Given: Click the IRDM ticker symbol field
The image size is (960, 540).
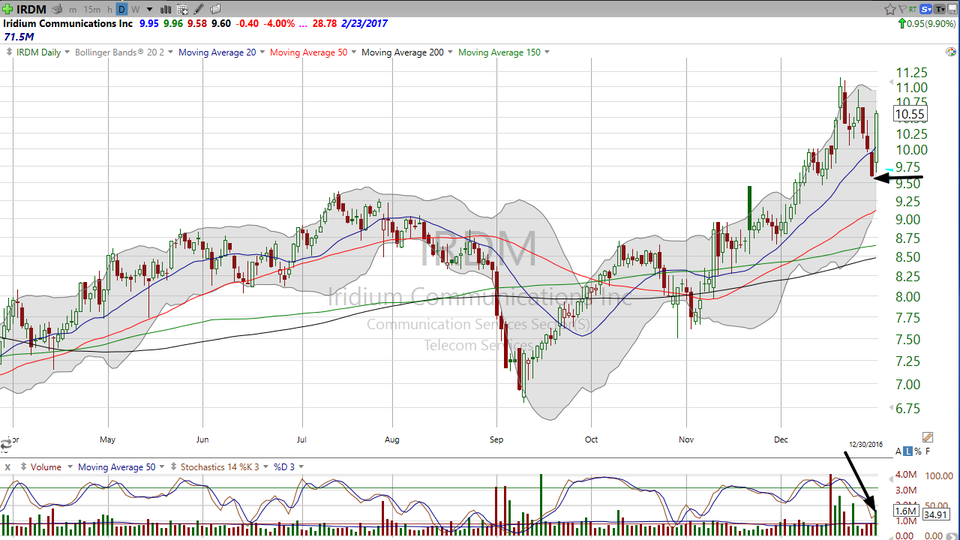Looking at the screenshot, I should click(31, 9).
